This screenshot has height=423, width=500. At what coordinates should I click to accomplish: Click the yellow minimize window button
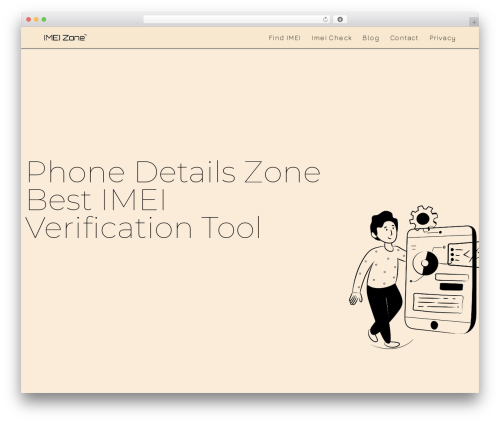36,19
